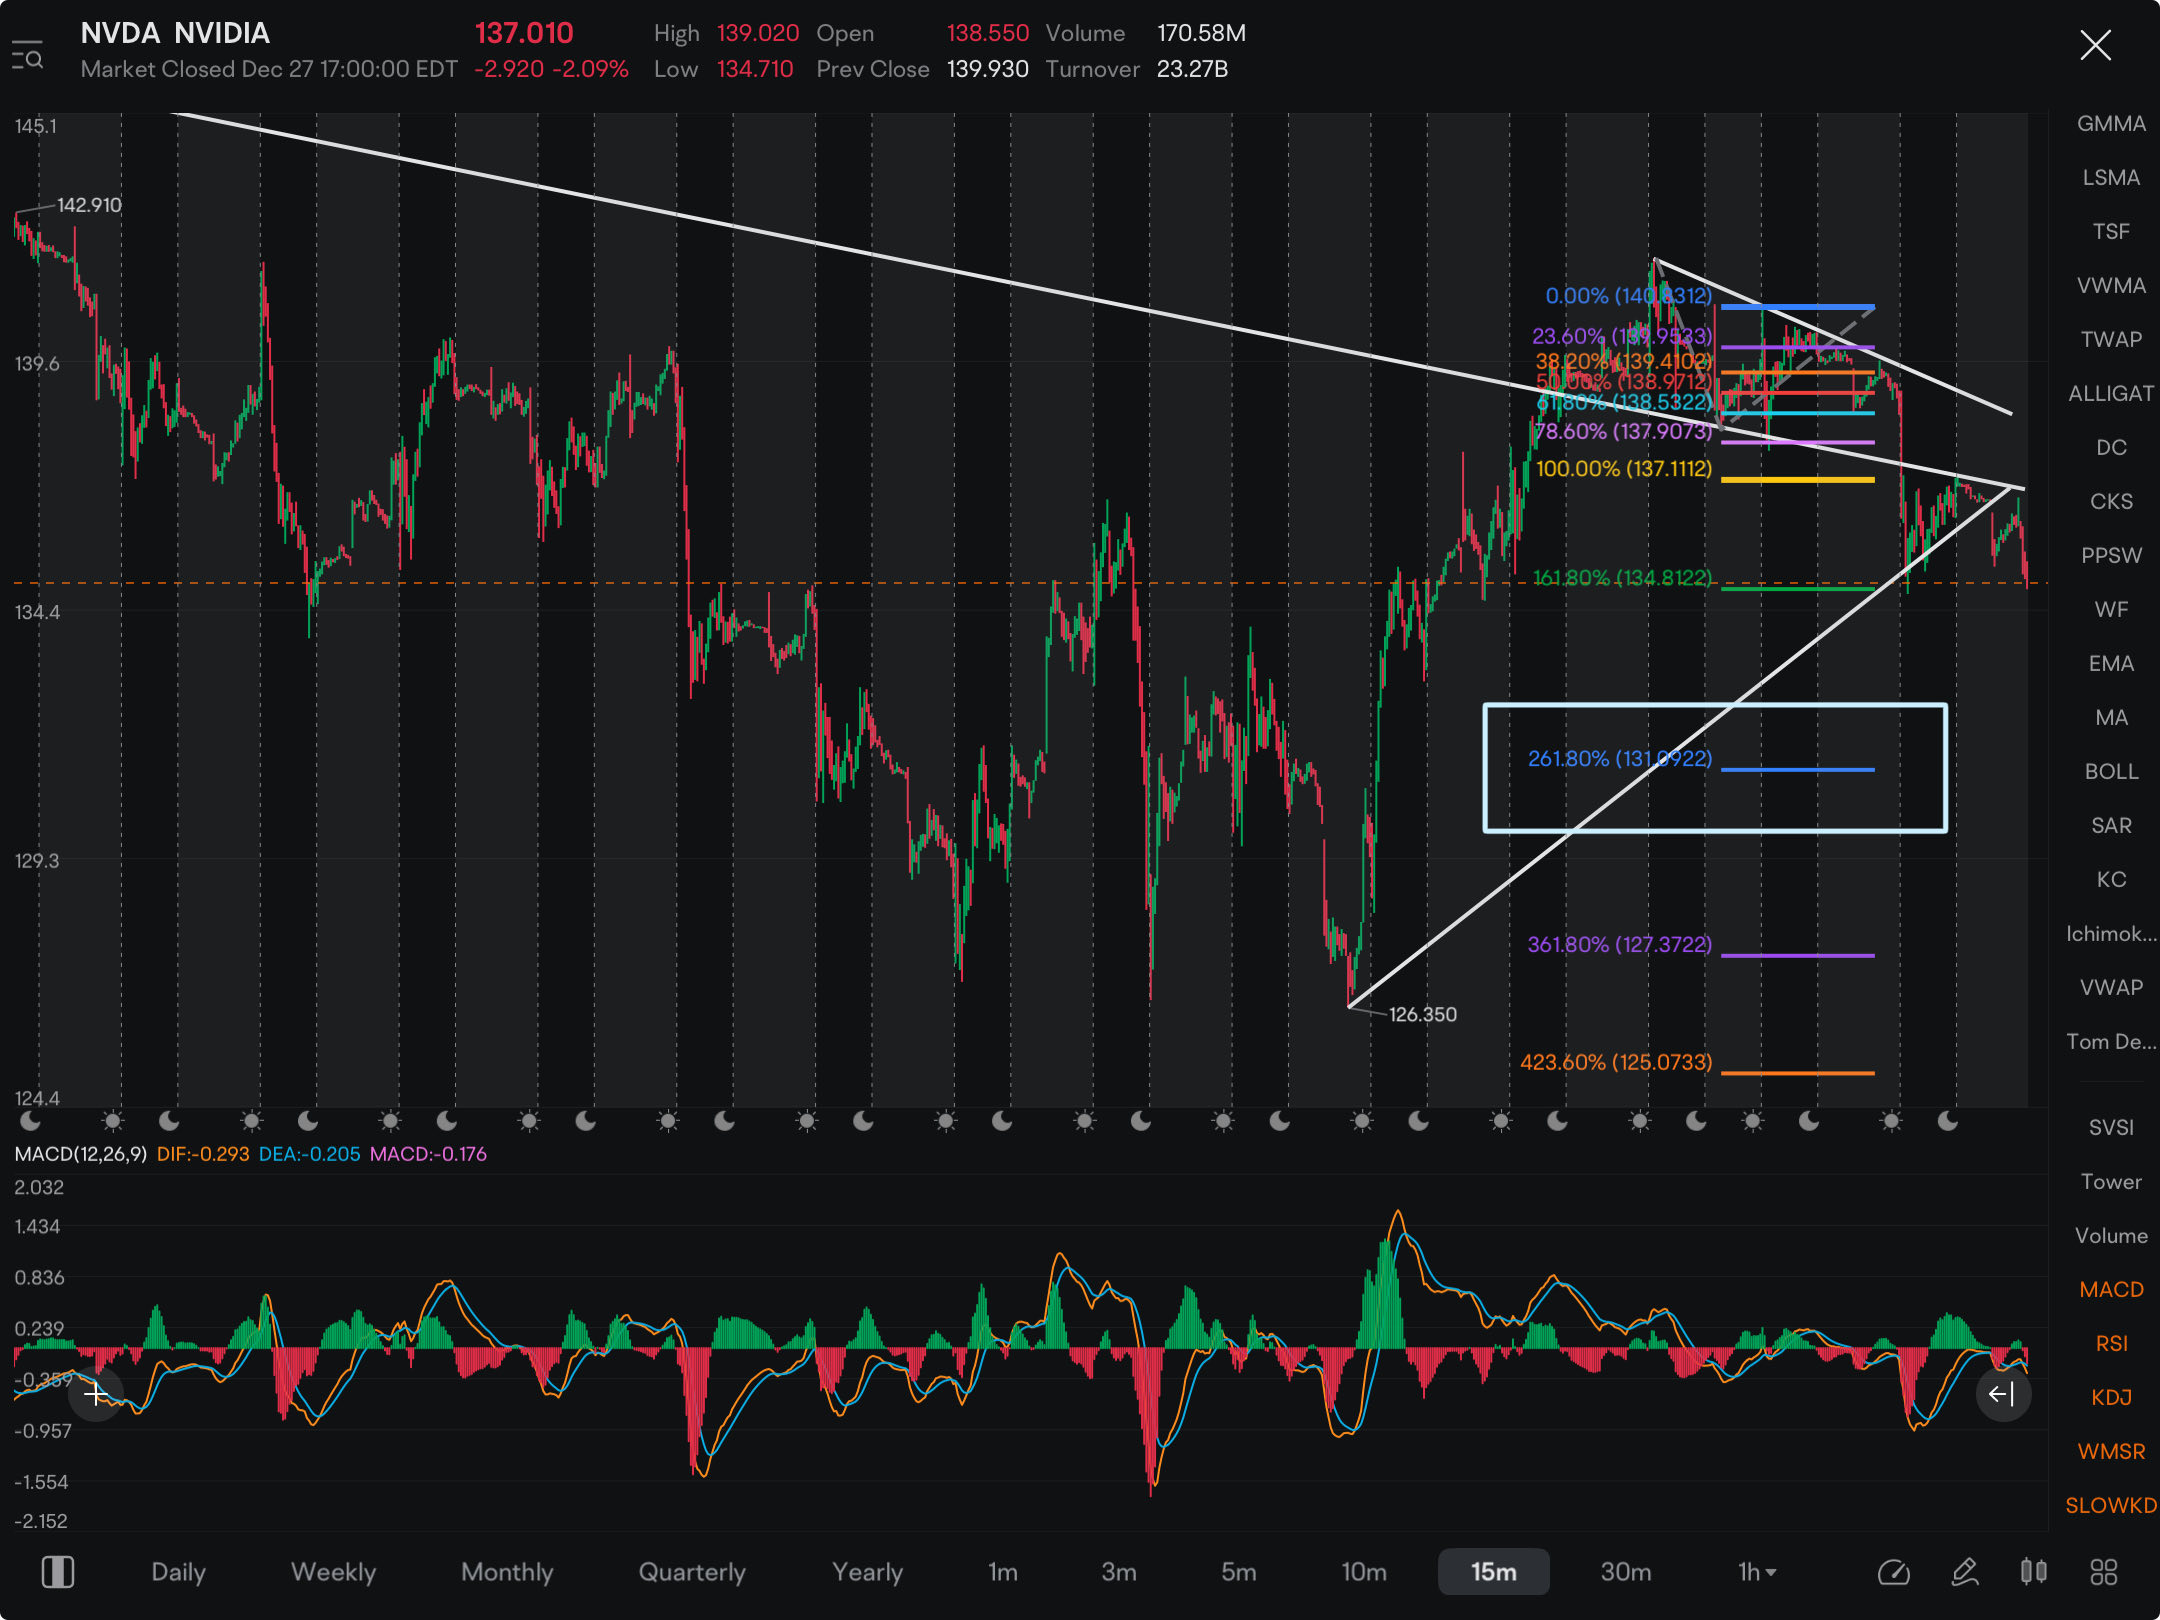Select the 3m interval
The width and height of the screenshot is (2160, 1620).
(1118, 1572)
